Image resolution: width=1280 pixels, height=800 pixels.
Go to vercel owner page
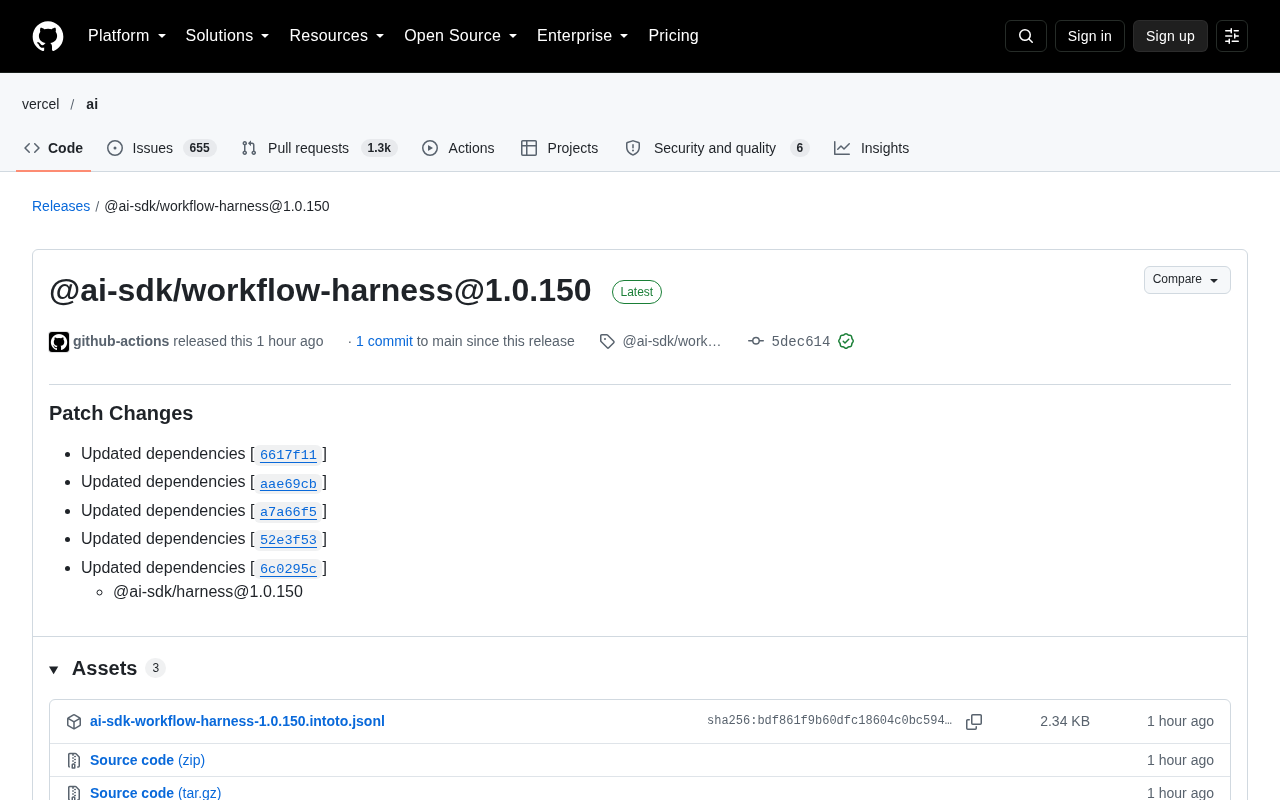pyautogui.click(x=41, y=104)
